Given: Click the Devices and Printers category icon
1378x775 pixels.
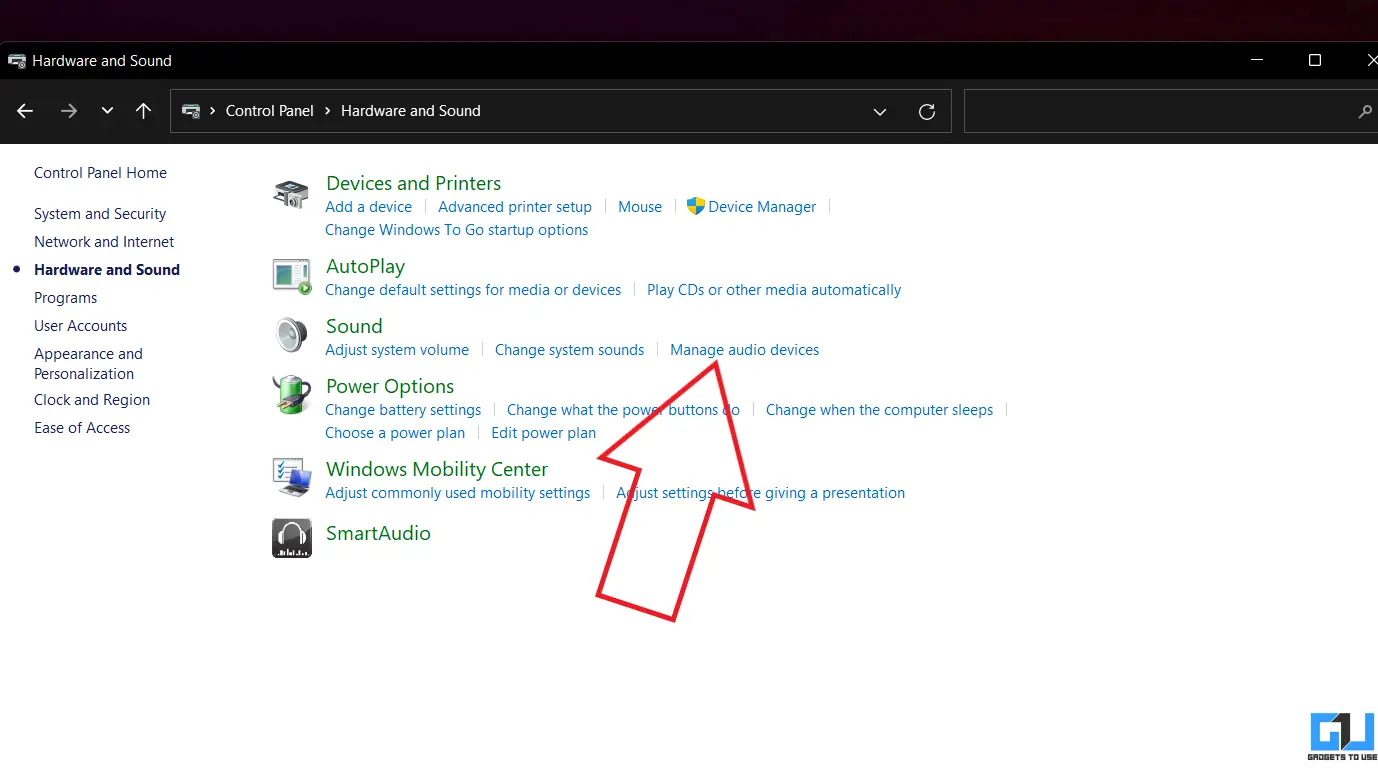Looking at the screenshot, I should pyautogui.click(x=292, y=194).
